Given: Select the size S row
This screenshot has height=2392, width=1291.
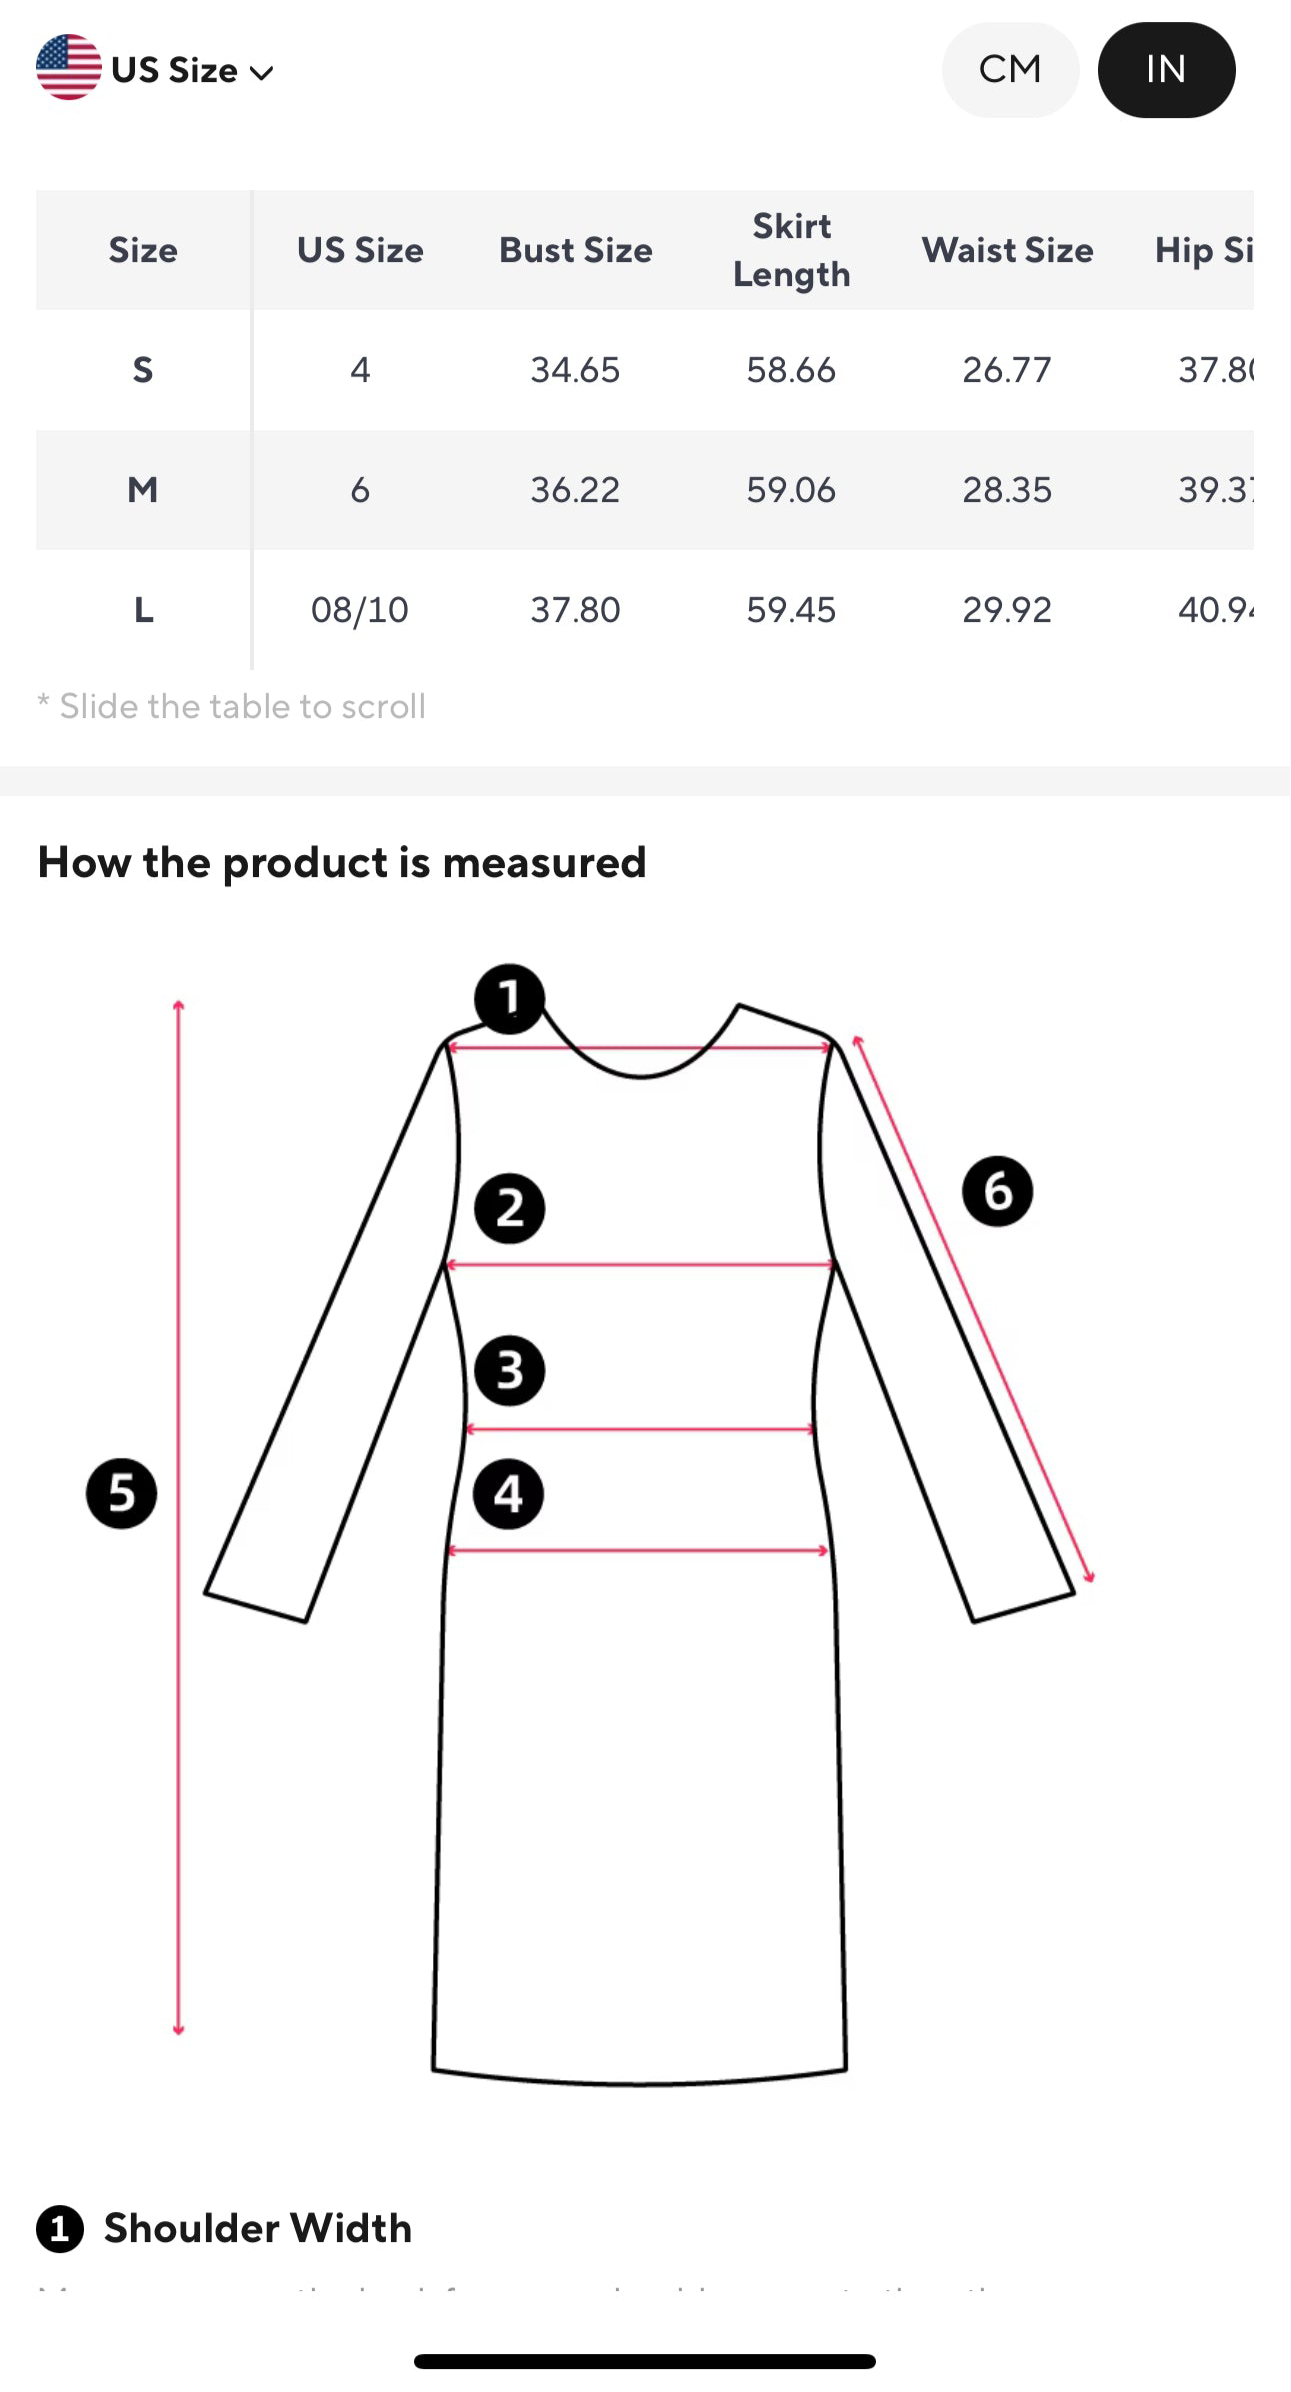Looking at the screenshot, I should [x=143, y=370].
